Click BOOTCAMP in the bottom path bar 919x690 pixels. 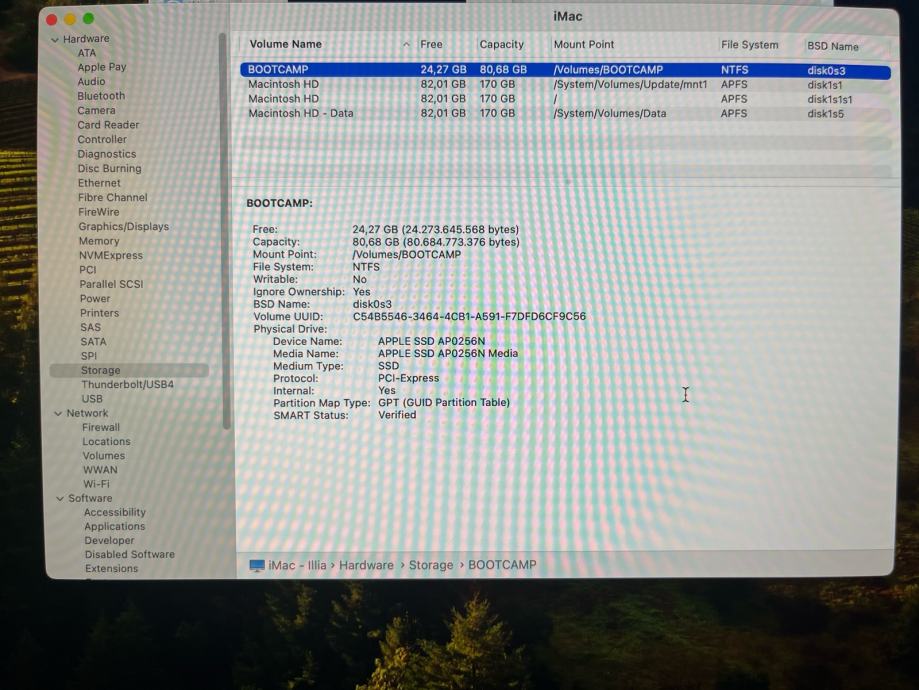(502, 565)
